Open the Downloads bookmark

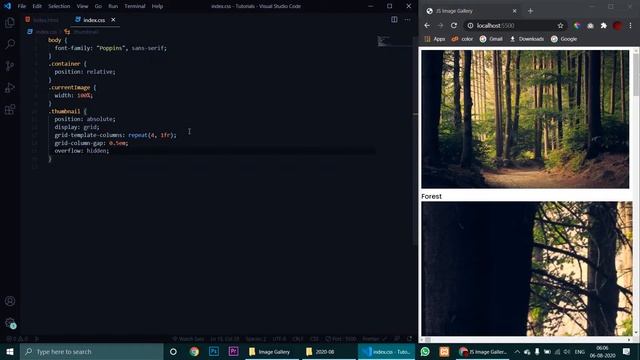coord(527,39)
